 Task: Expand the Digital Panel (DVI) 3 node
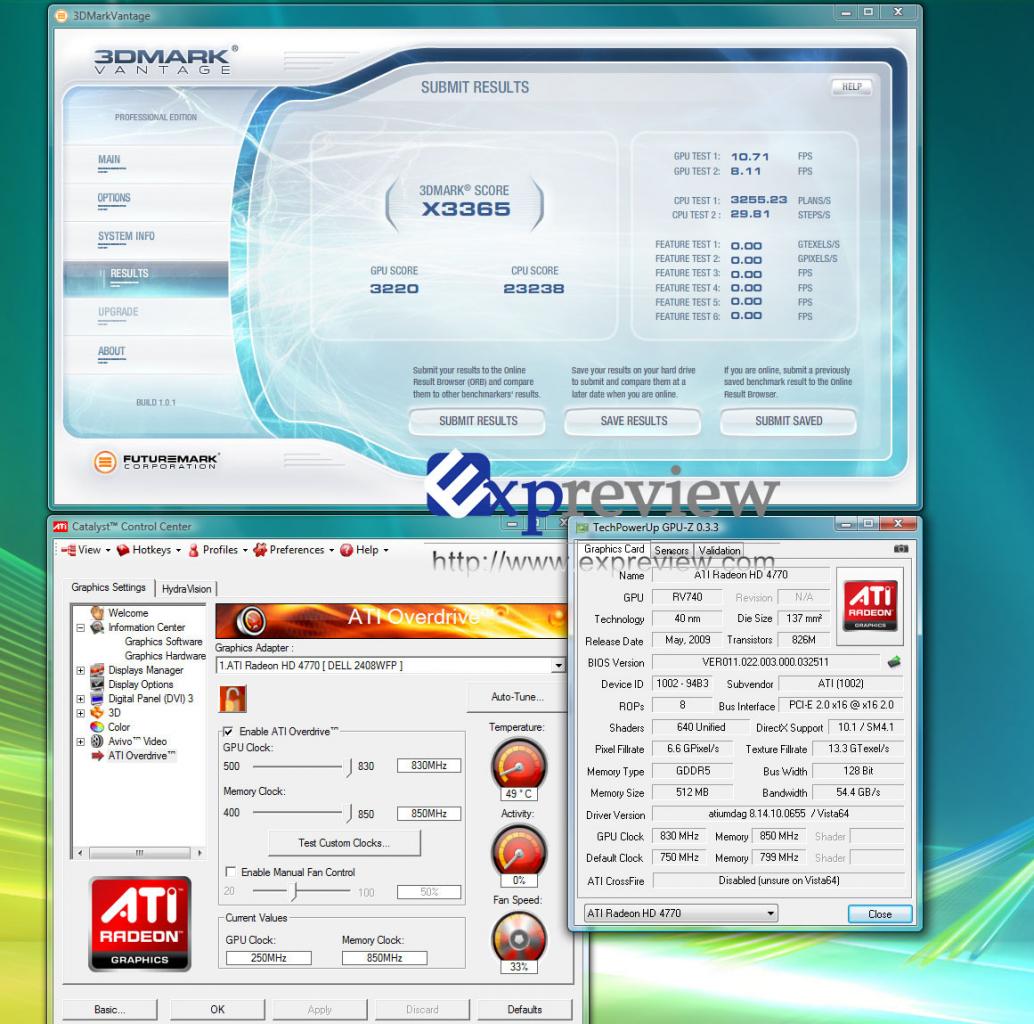(80, 699)
